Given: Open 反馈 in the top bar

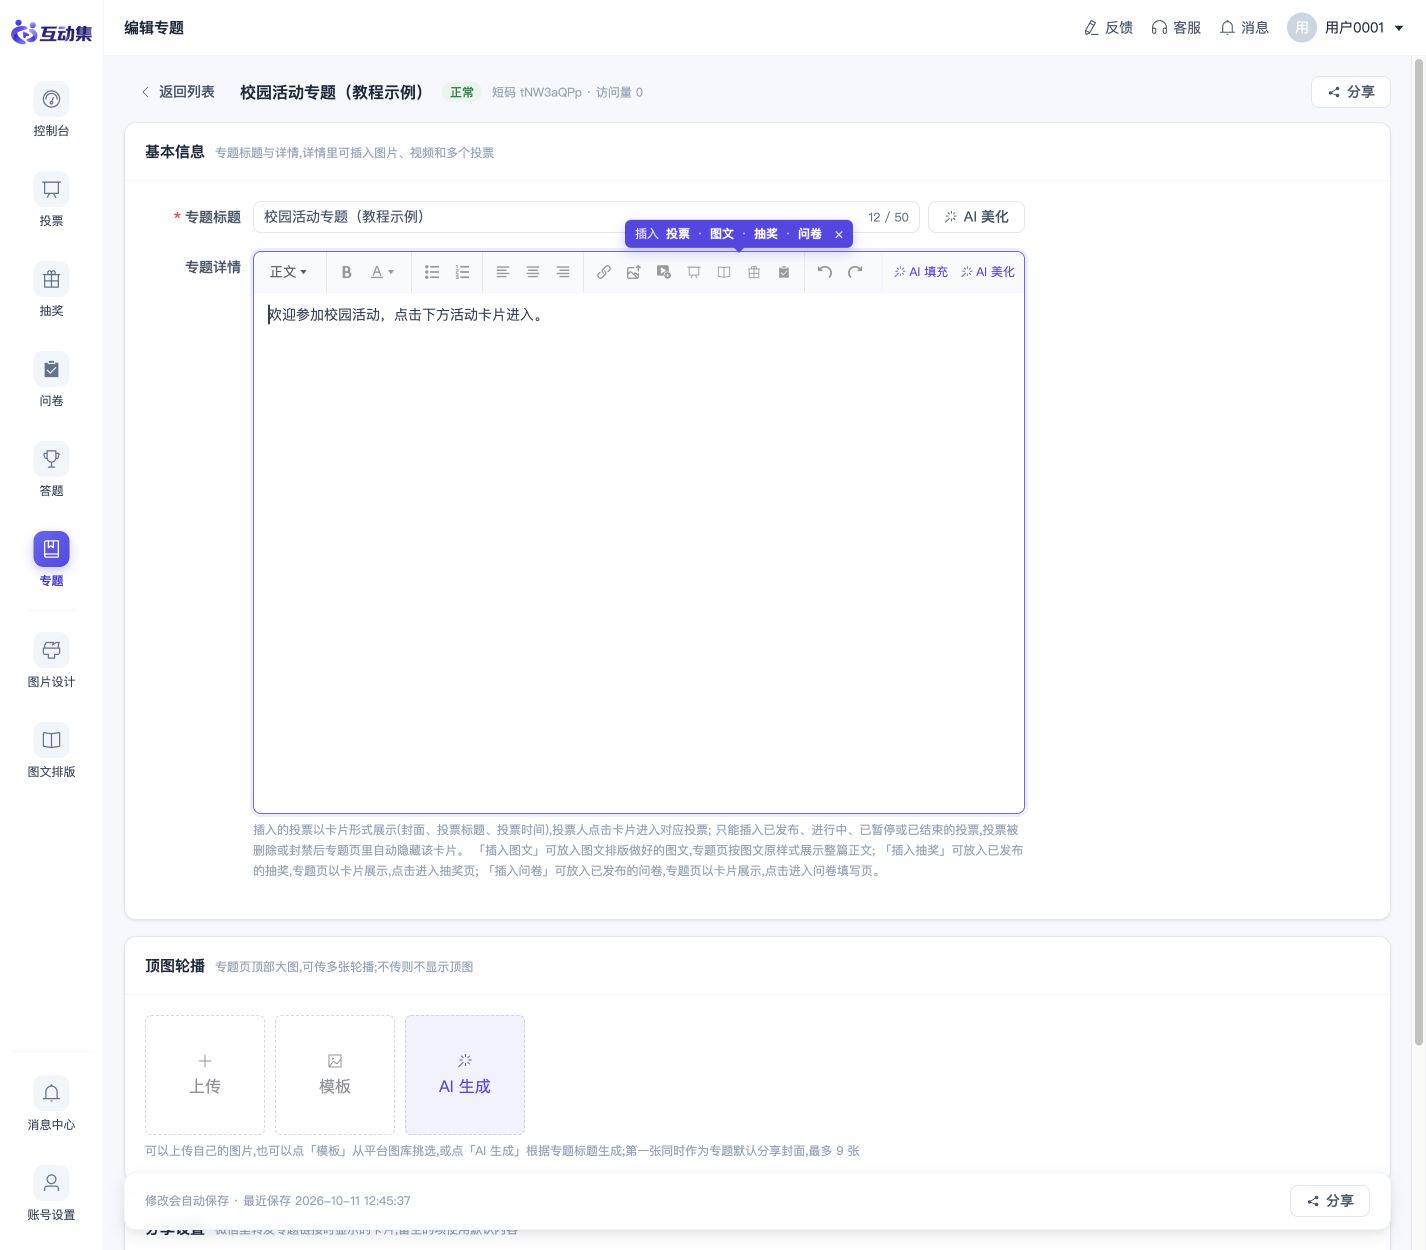Looking at the screenshot, I should pyautogui.click(x=1108, y=28).
